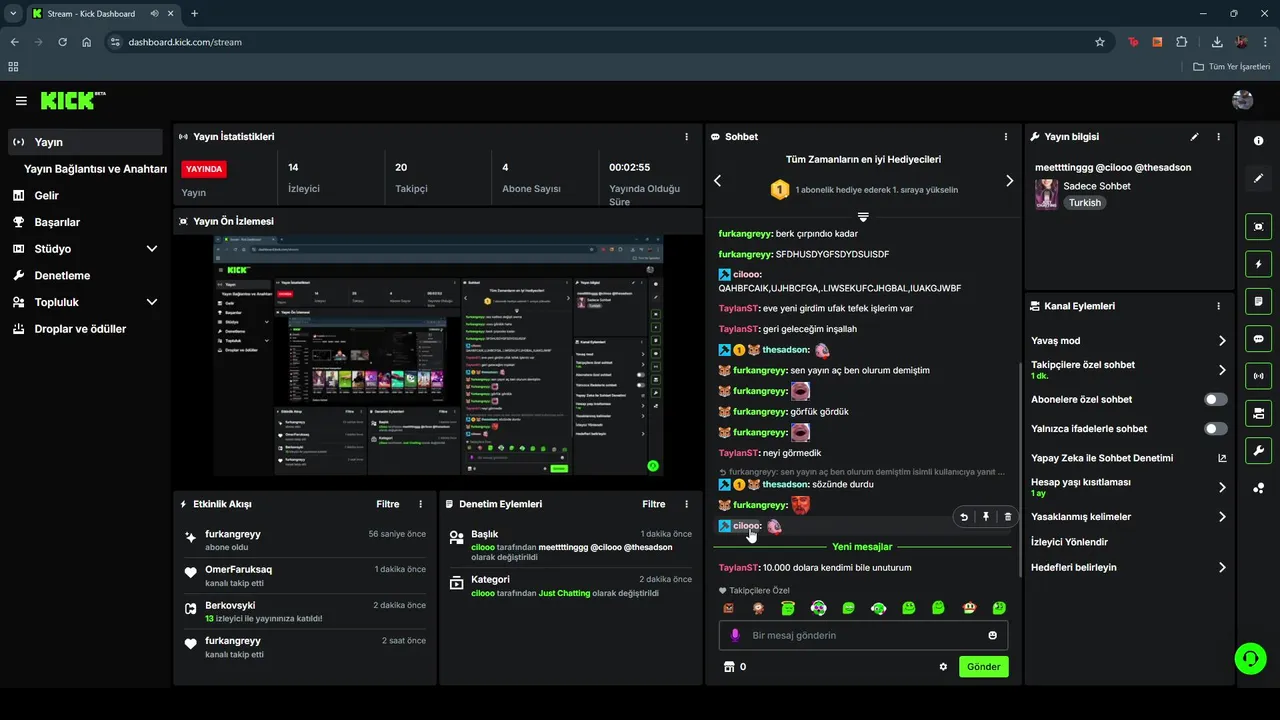1280x720 pixels.
Task: Open Yapay Zeka ile Sohbet Denetimi external link icon
Action: click(1222, 458)
